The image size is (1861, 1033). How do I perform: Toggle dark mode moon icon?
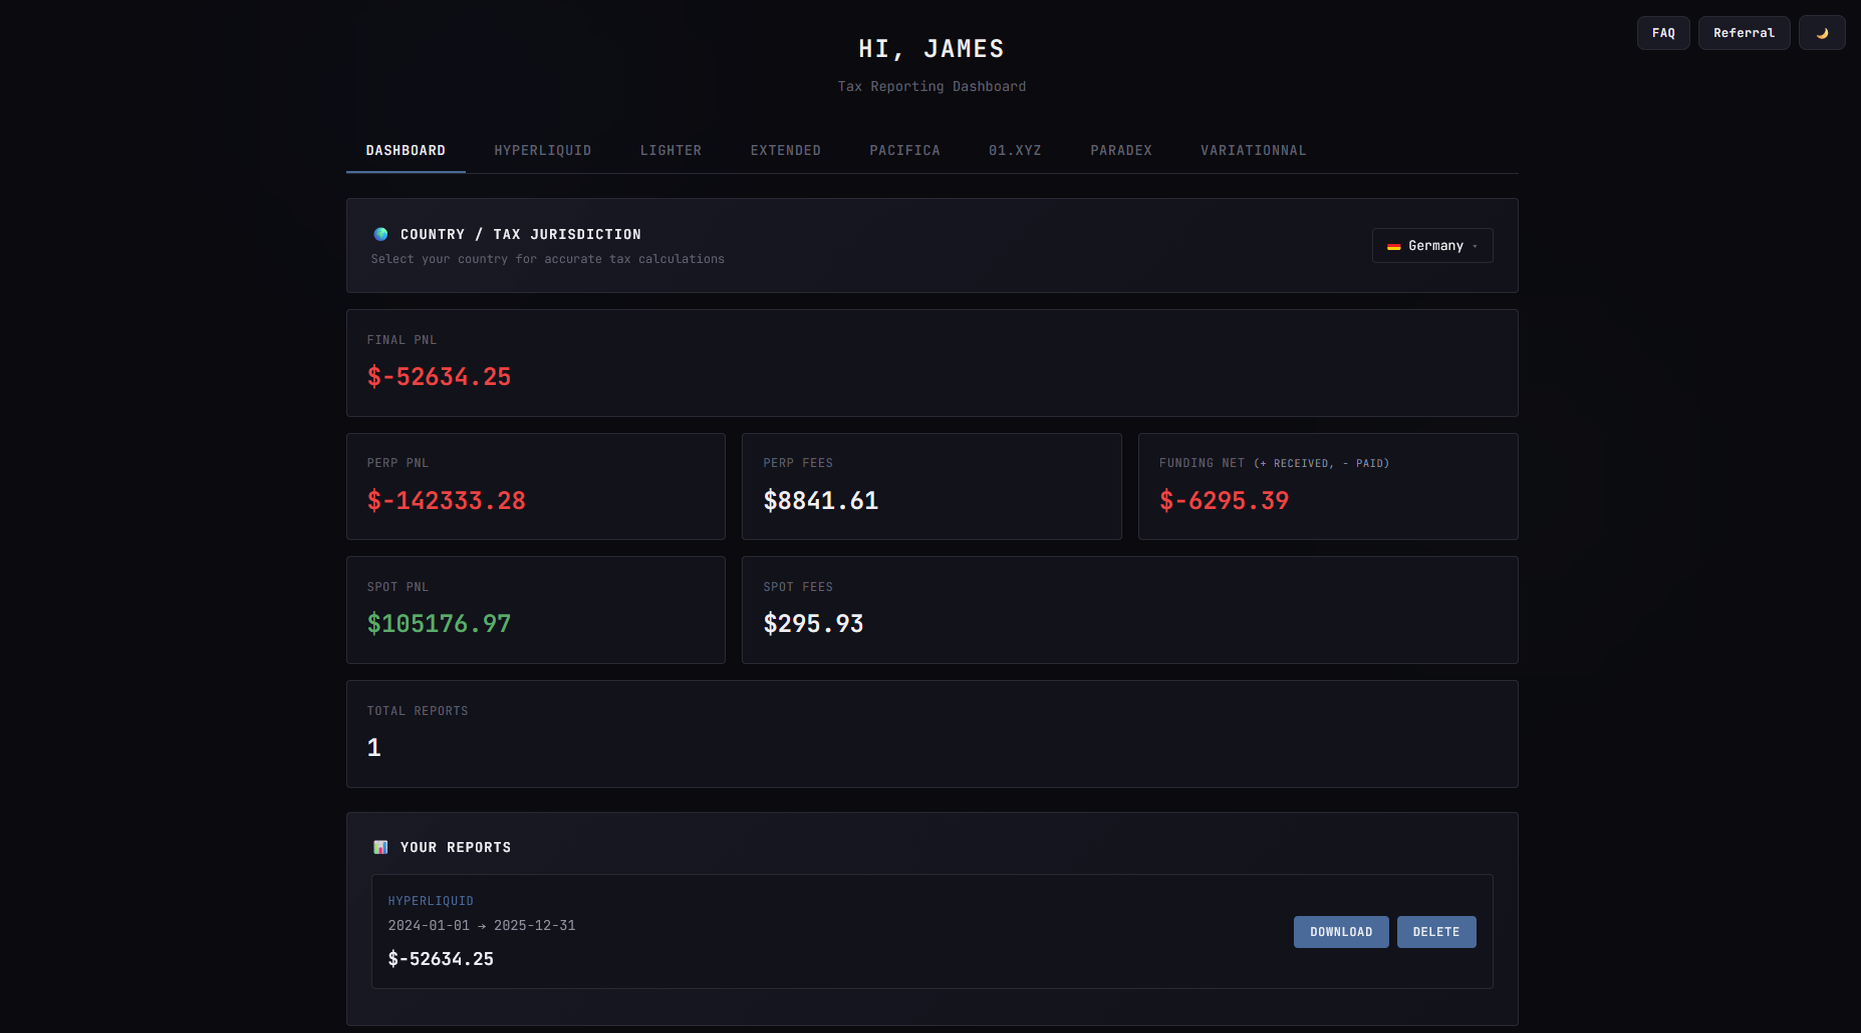click(x=1821, y=33)
